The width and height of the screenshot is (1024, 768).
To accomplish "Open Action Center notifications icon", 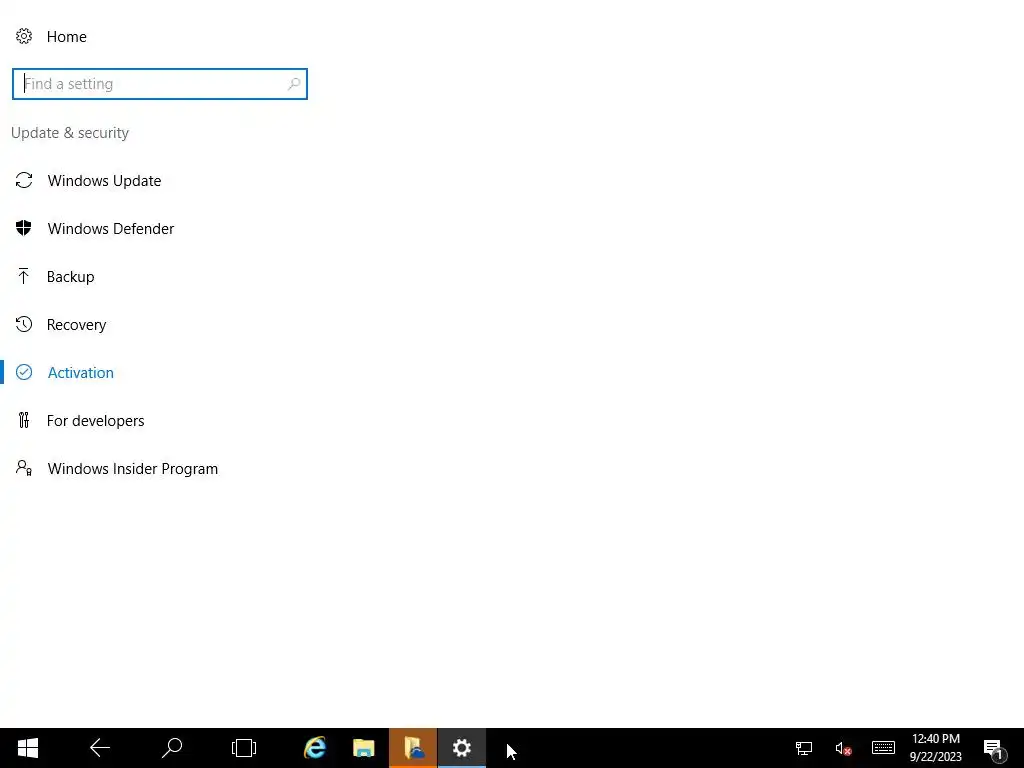I will coord(994,749).
